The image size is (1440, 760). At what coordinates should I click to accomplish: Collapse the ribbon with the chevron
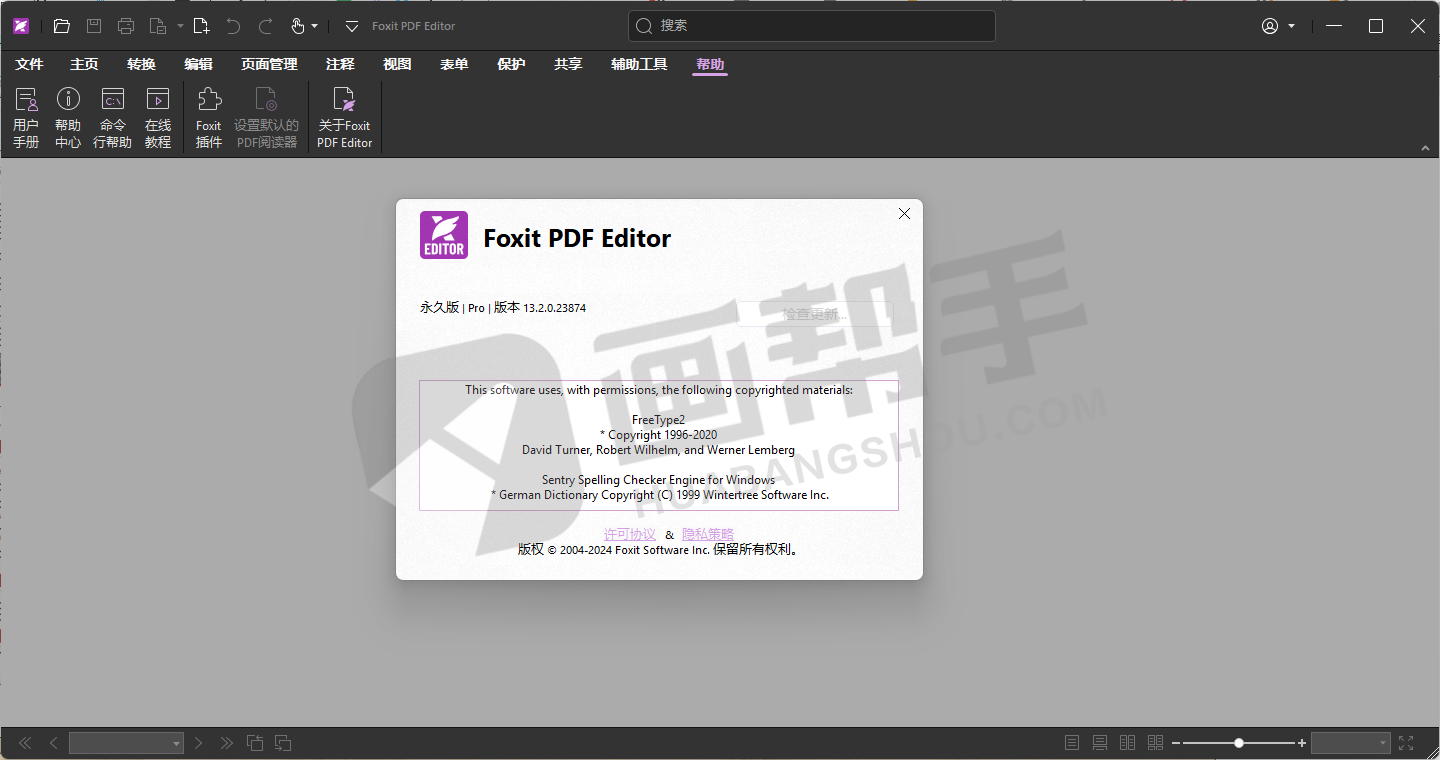pos(1425,148)
